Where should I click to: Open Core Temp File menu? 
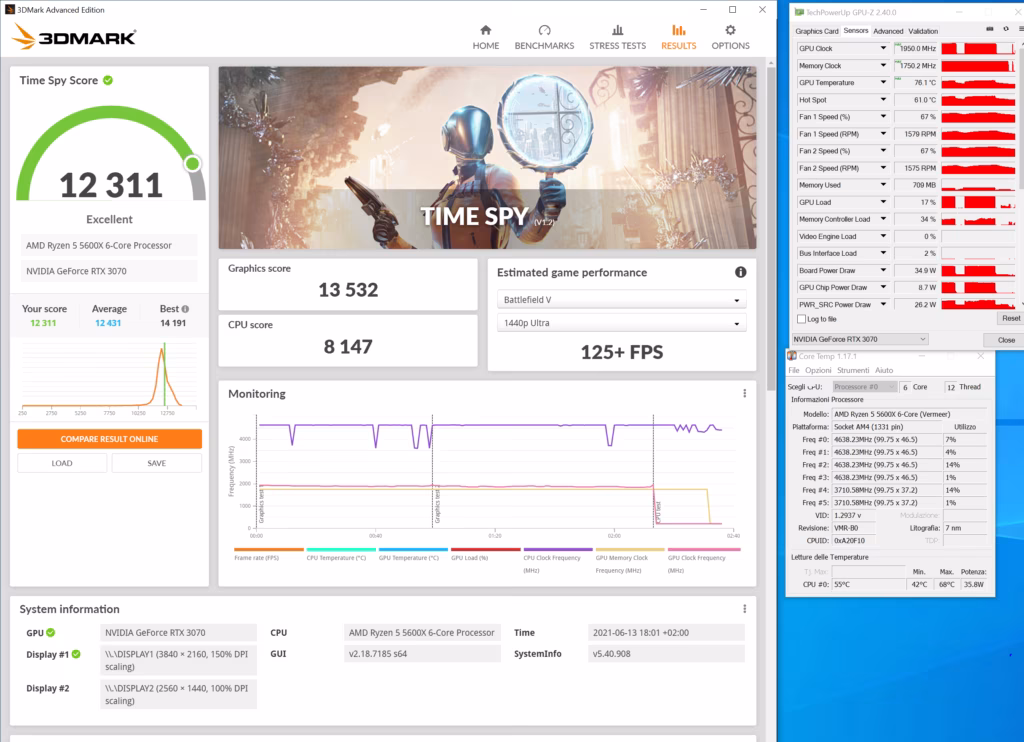(793, 370)
